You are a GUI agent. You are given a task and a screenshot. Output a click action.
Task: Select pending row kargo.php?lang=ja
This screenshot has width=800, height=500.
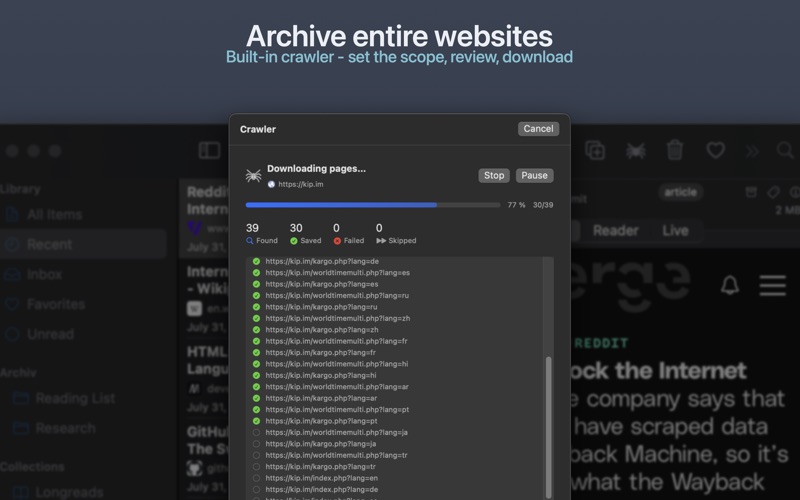click(394, 444)
